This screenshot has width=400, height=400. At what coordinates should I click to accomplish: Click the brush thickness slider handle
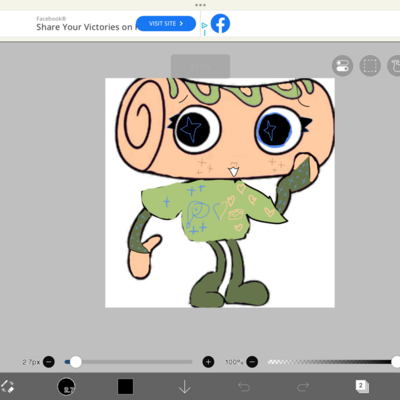[76, 362]
